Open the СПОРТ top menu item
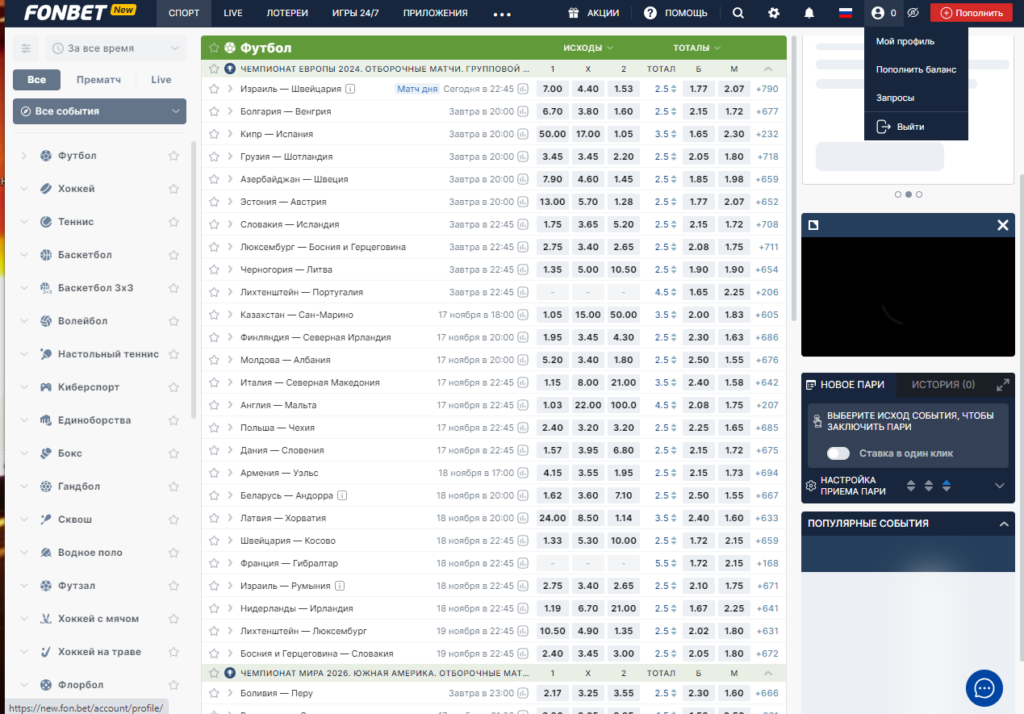 point(184,13)
